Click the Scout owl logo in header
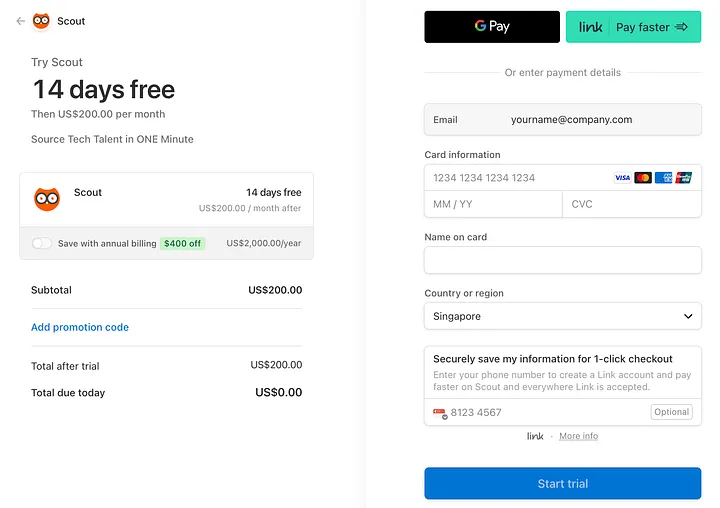 (x=41, y=21)
